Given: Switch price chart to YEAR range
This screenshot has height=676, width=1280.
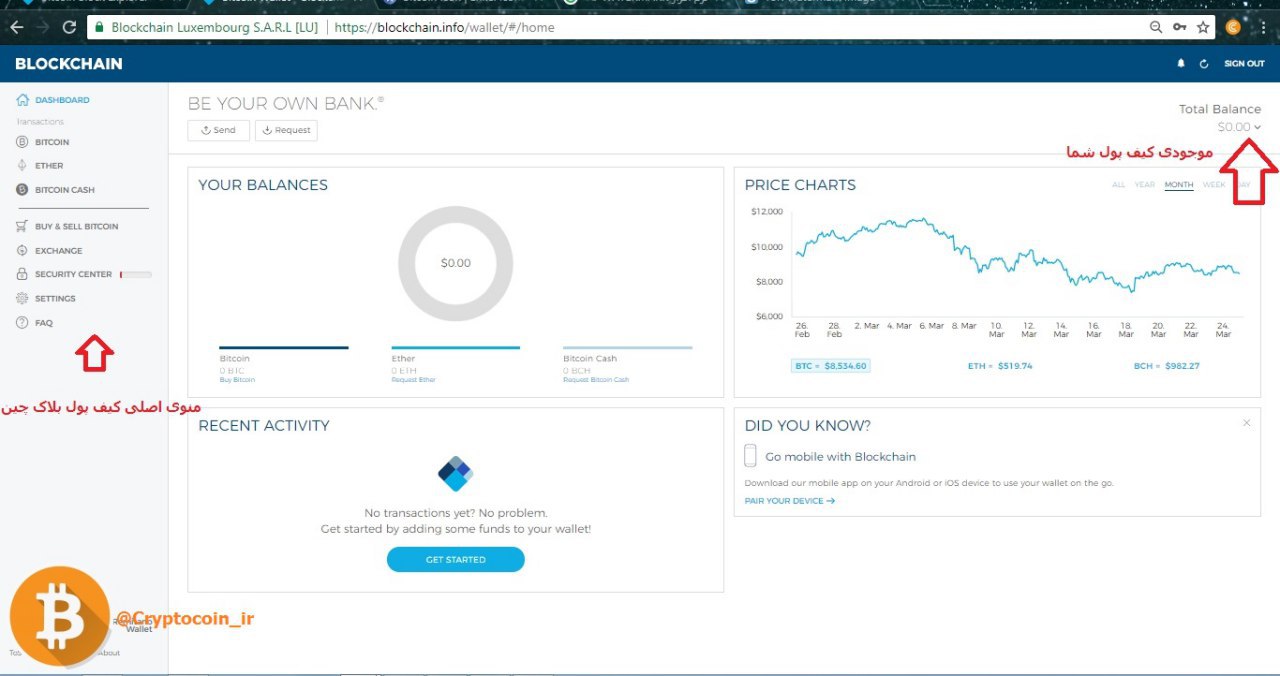Looking at the screenshot, I should coord(1144,185).
